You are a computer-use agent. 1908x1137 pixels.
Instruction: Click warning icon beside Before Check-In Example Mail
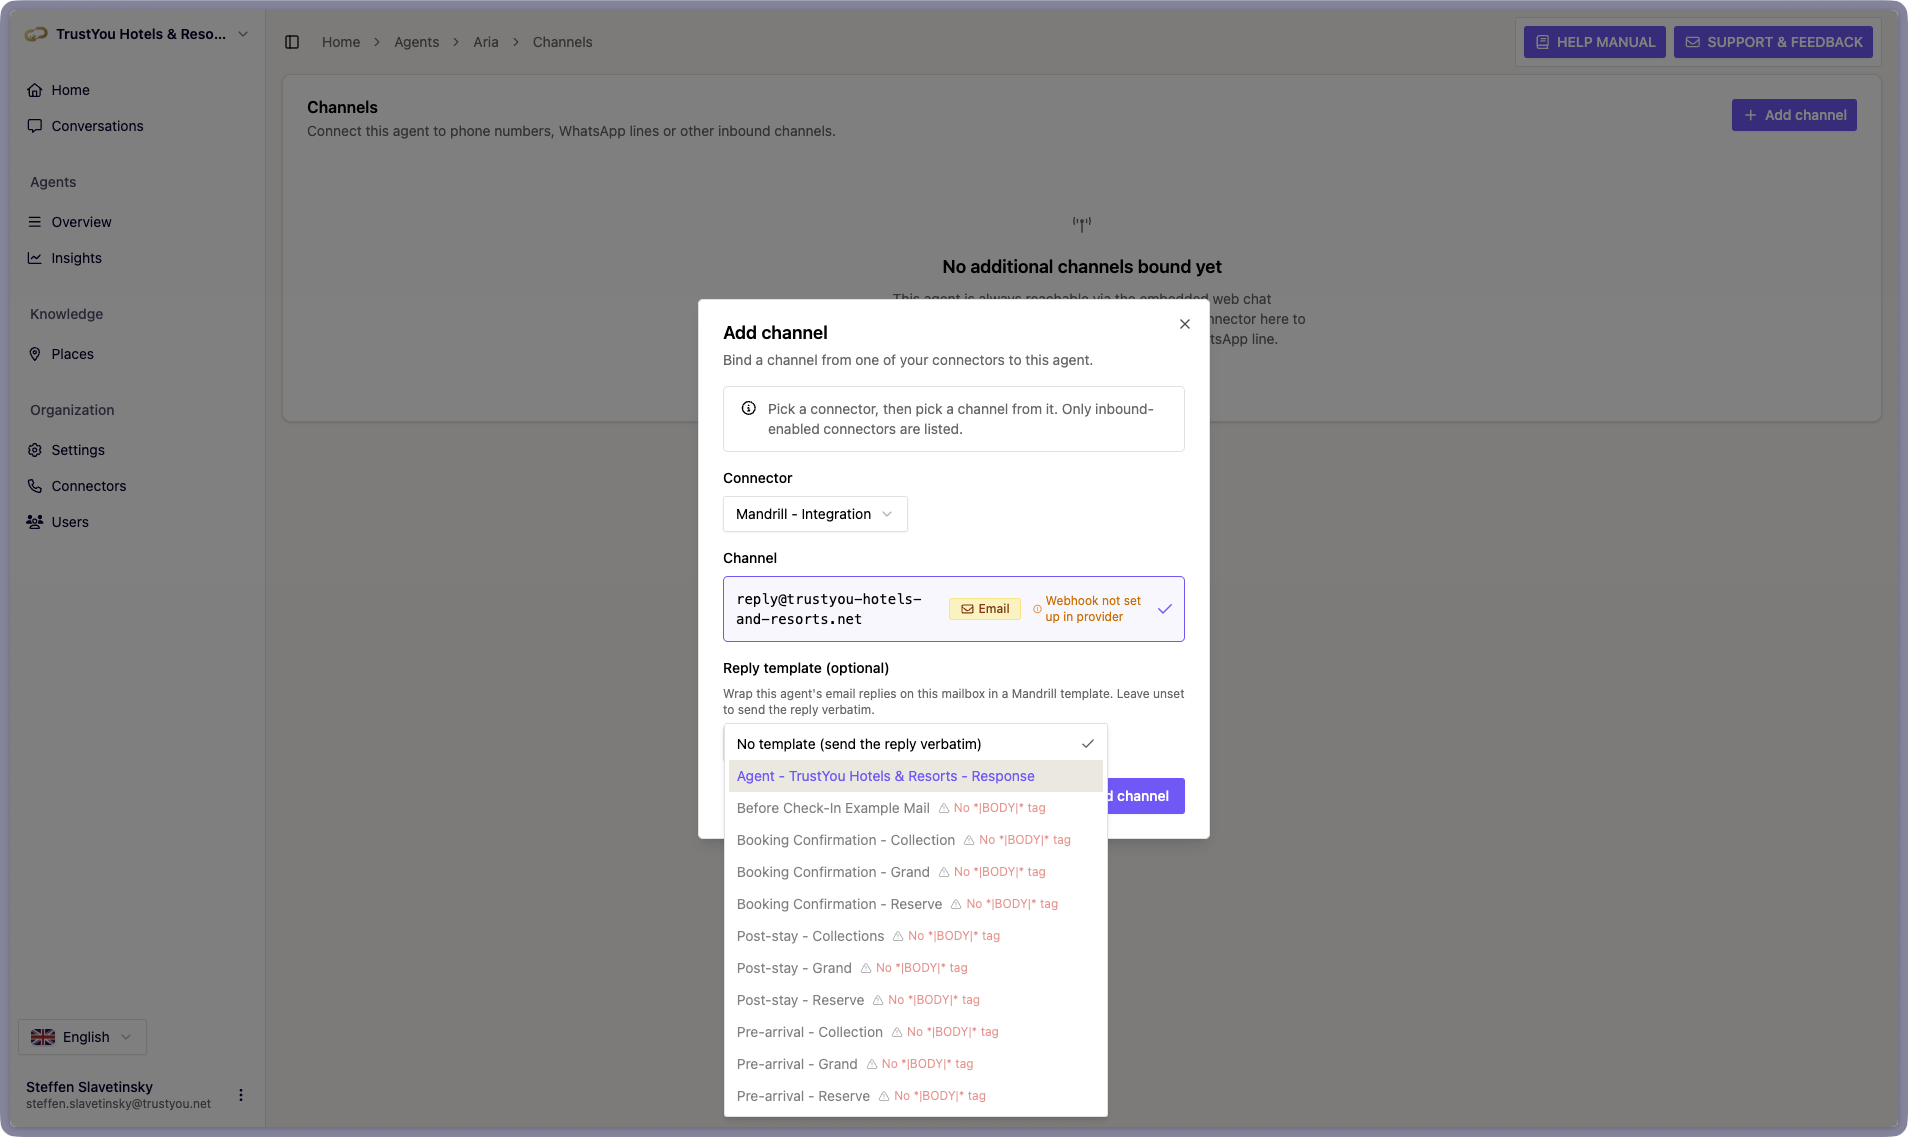944,808
